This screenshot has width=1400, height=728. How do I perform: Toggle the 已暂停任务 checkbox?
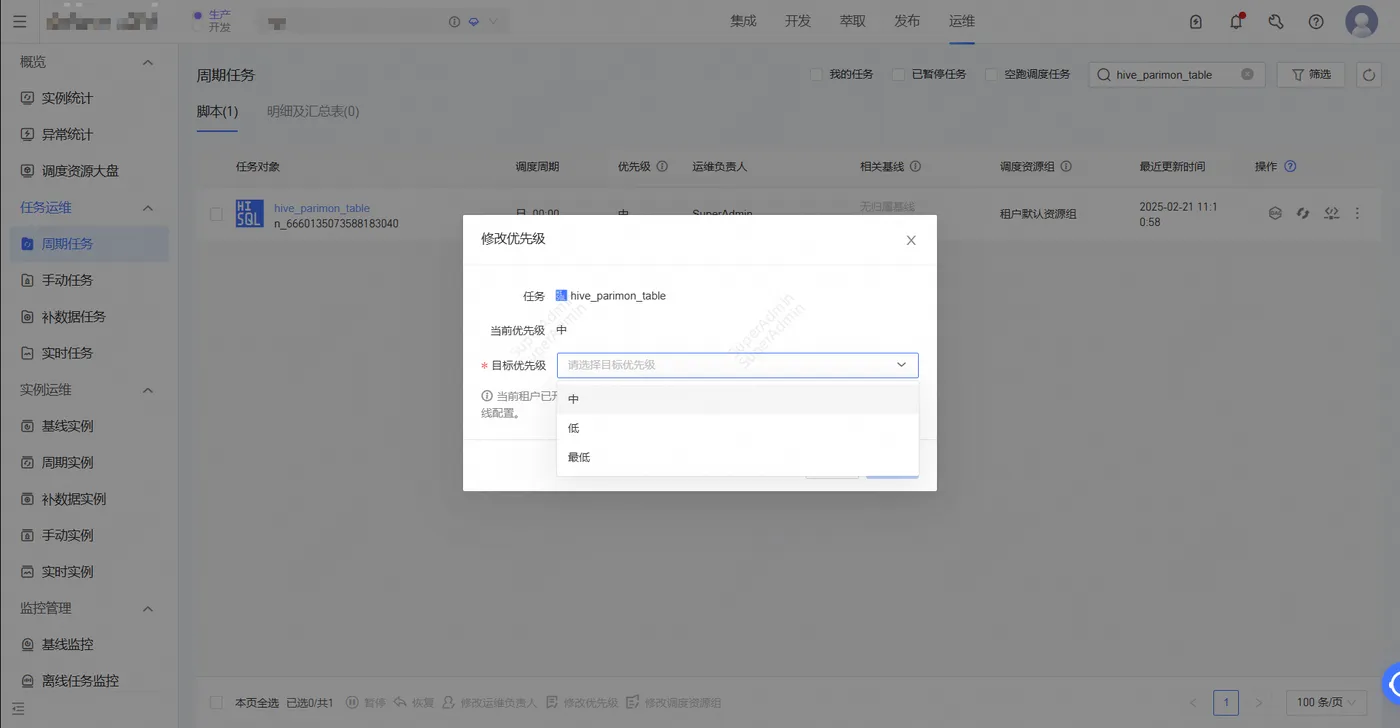tap(899, 74)
